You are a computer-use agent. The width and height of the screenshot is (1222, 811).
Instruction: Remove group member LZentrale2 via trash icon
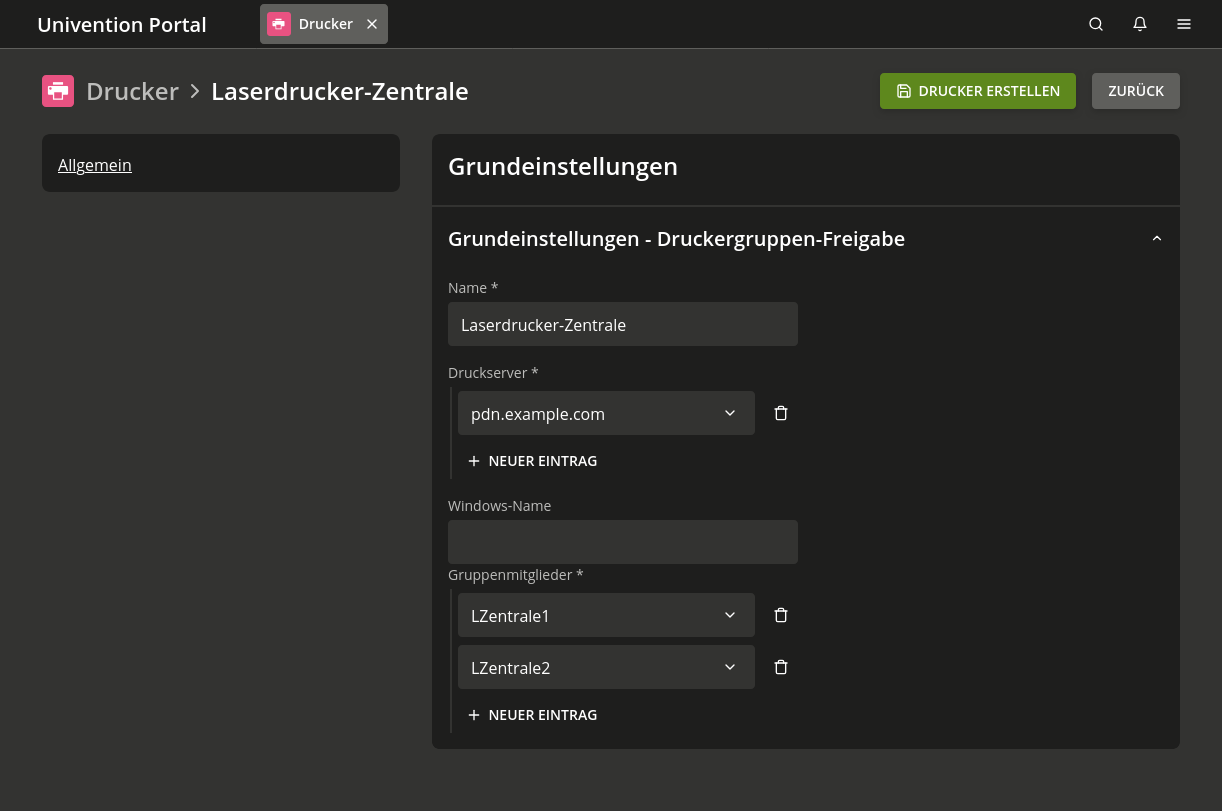click(781, 667)
